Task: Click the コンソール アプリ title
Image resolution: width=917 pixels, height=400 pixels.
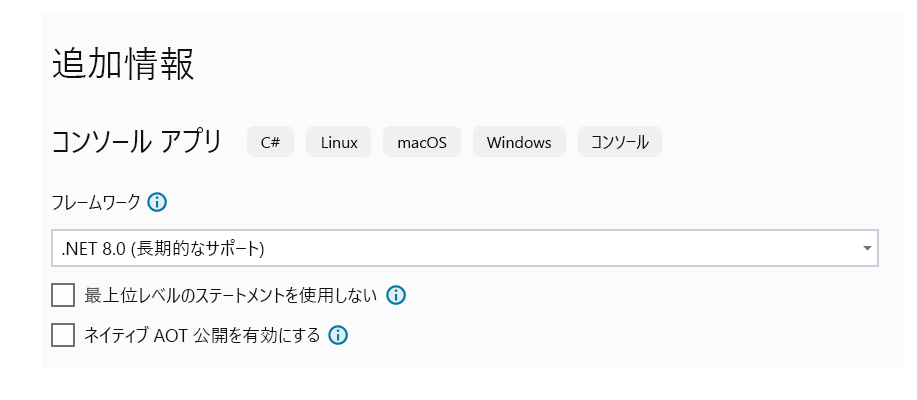Action: [x=137, y=142]
